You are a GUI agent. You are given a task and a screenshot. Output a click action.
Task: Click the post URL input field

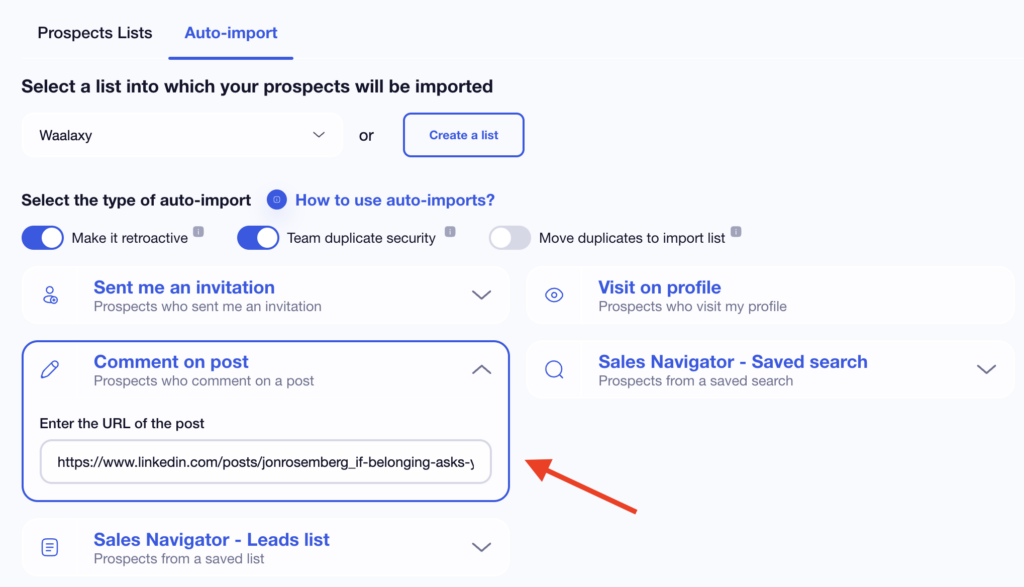coord(266,462)
